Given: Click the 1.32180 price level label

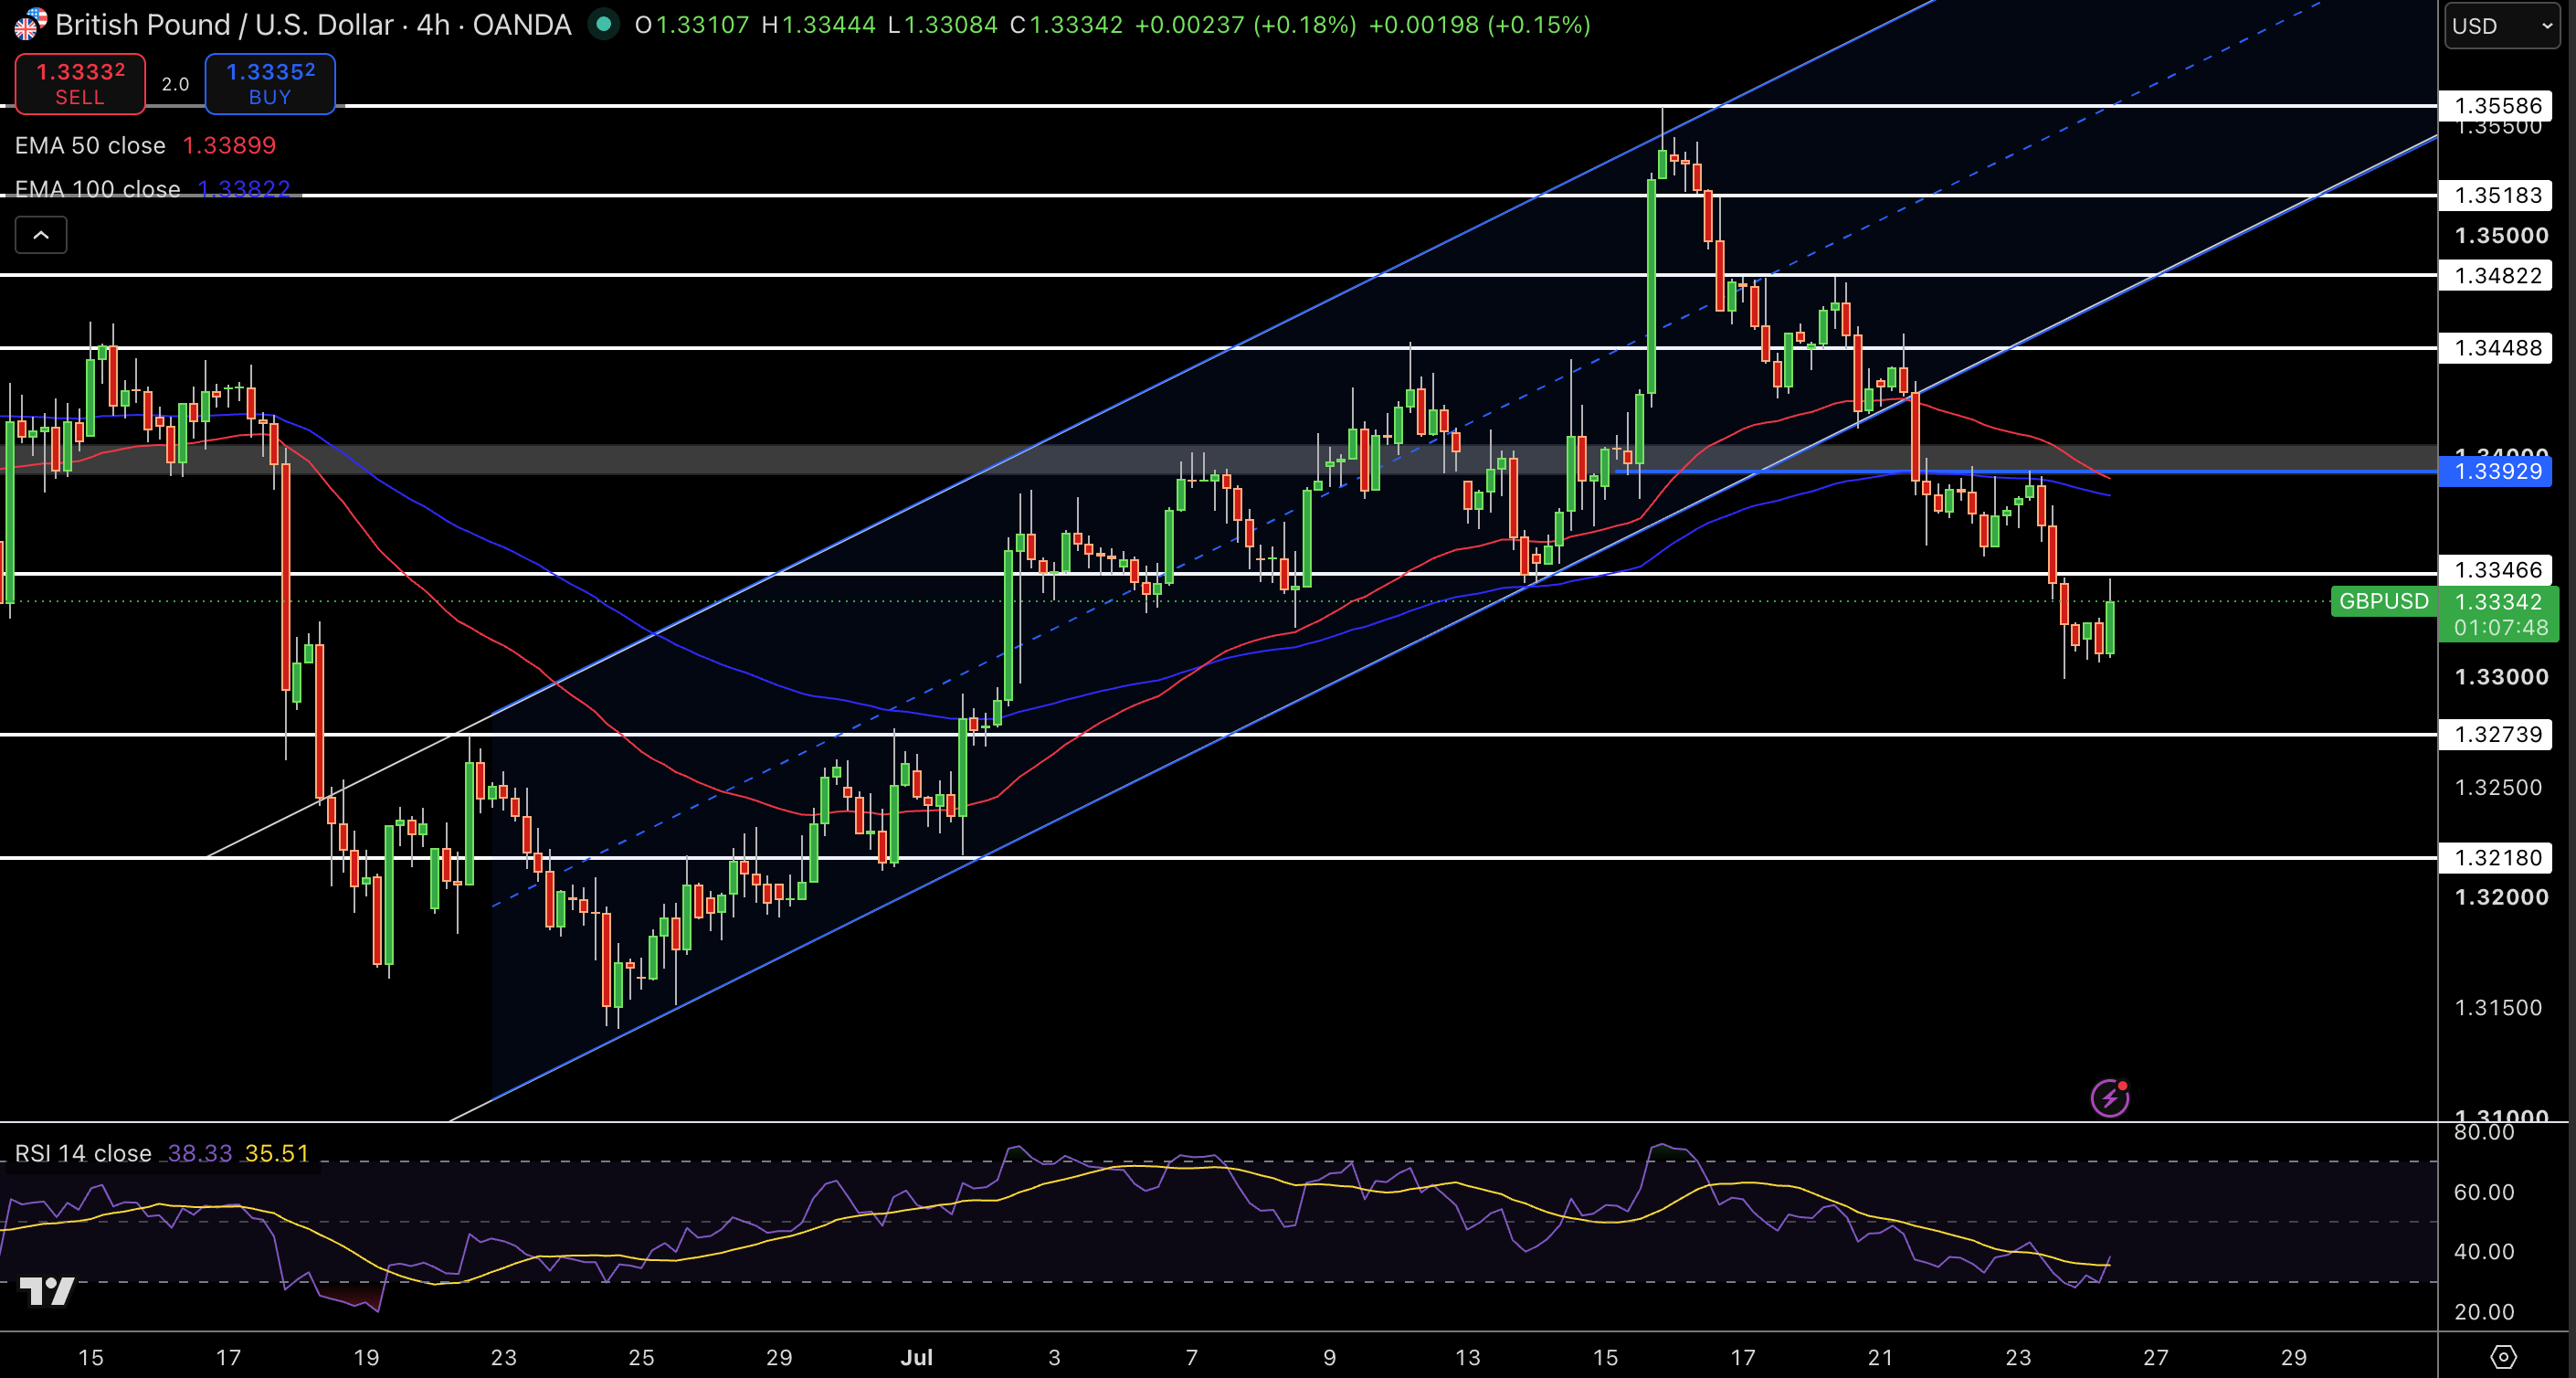Looking at the screenshot, I should [x=2497, y=857].
